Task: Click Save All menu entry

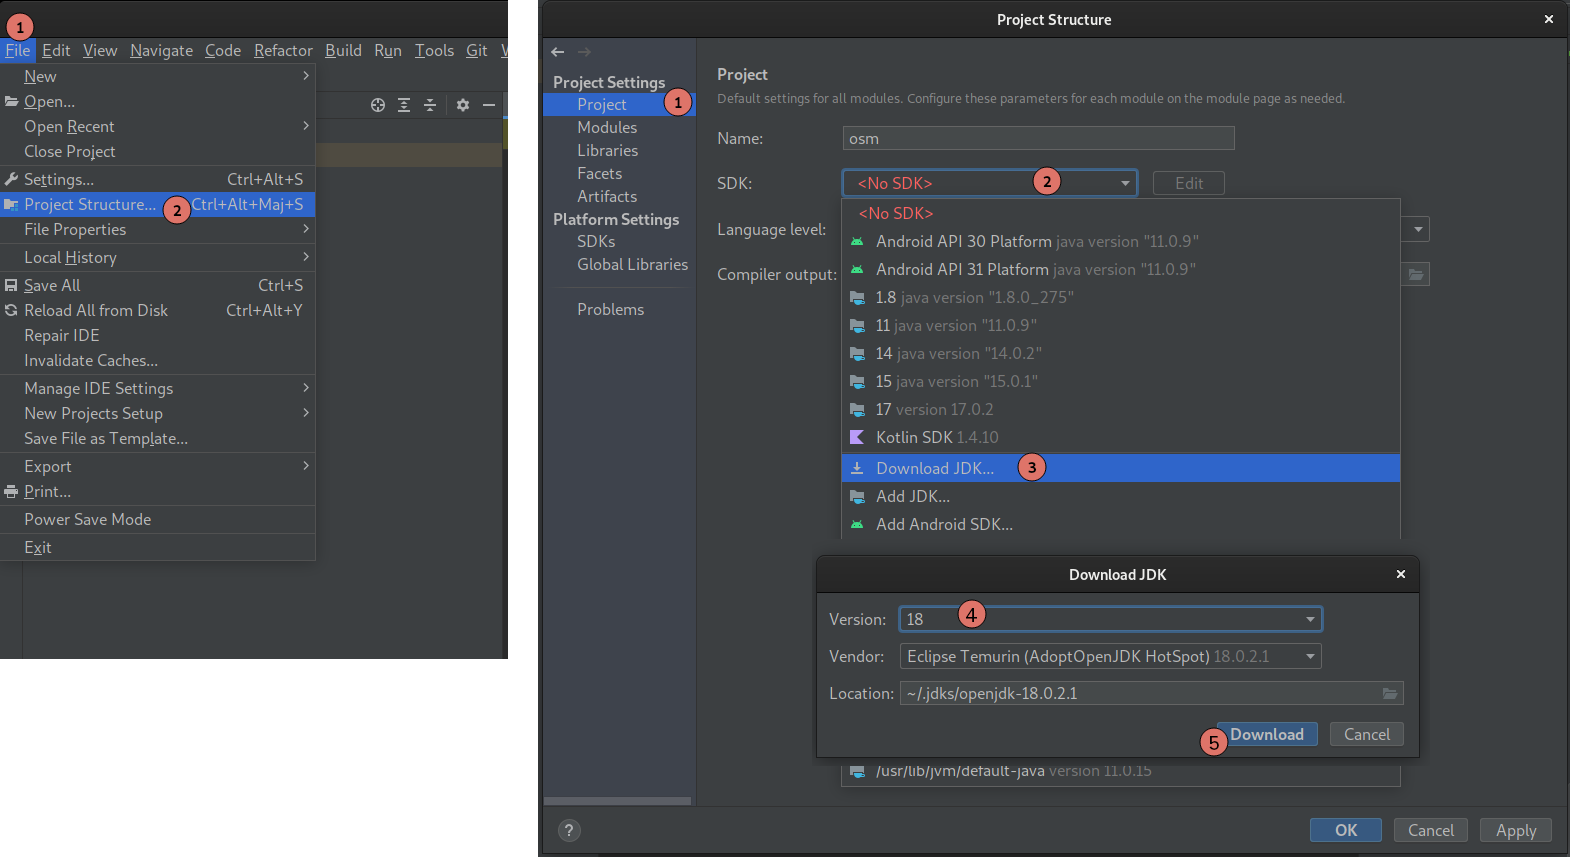Action: pyautogui.click(x=158, y=285)
